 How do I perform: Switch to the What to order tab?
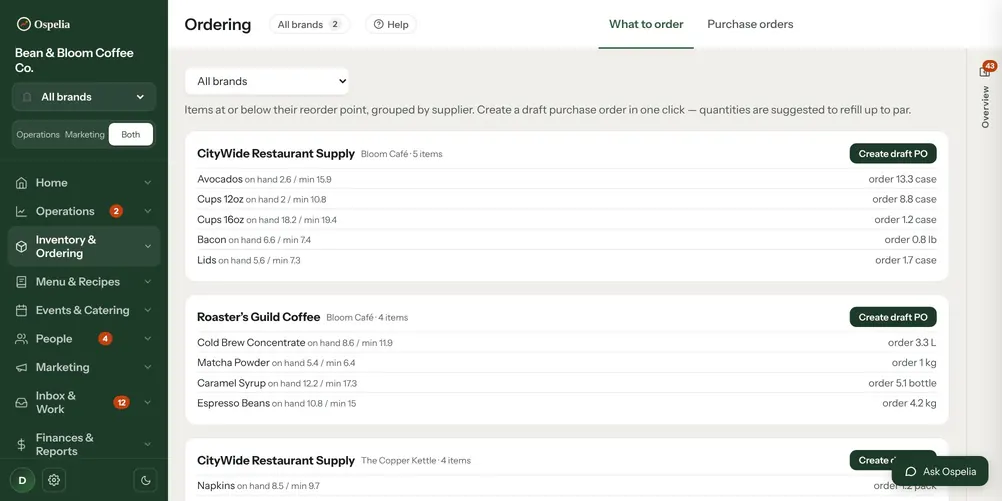pyautogui.click(x=646, y=24)
